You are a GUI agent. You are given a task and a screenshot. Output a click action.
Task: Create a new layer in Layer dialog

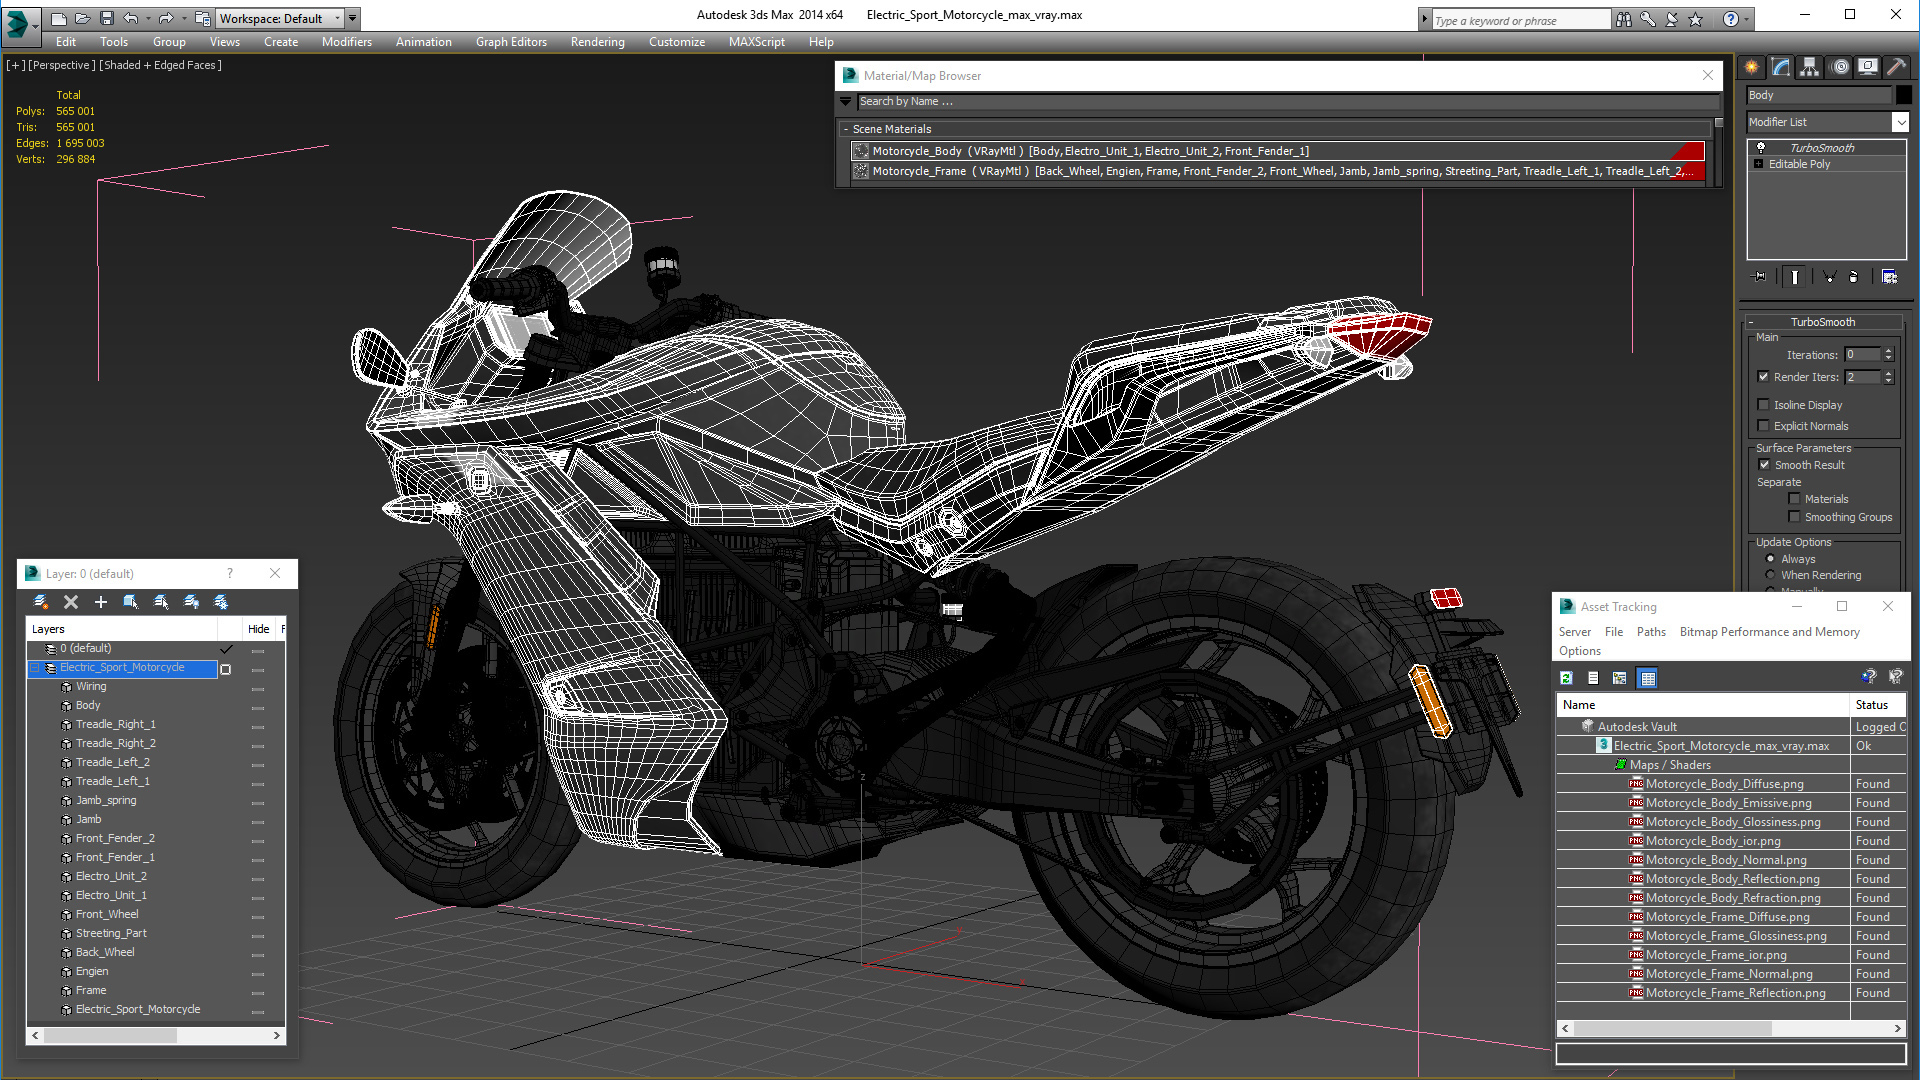(x=41, y=602)
